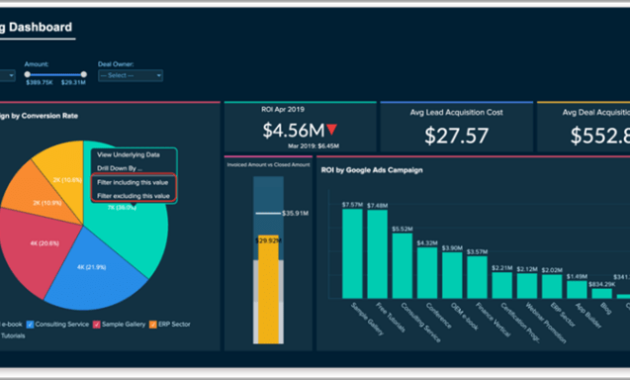Click the Sample Gallery bar showing $7.57M
The width and height of the screenshot is (630, 380).
[x=352, y=253]
